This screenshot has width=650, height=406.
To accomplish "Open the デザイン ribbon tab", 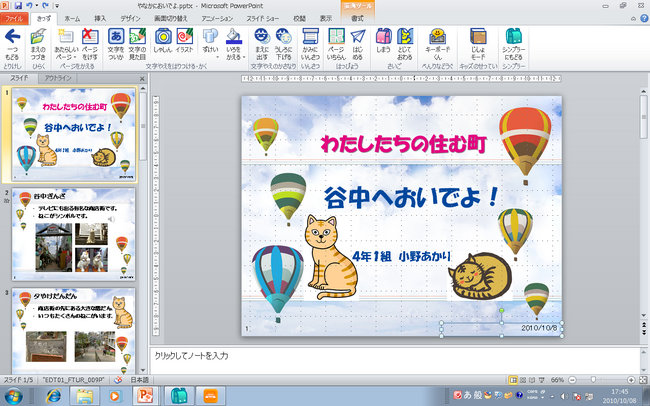I will tap(130, 18).
